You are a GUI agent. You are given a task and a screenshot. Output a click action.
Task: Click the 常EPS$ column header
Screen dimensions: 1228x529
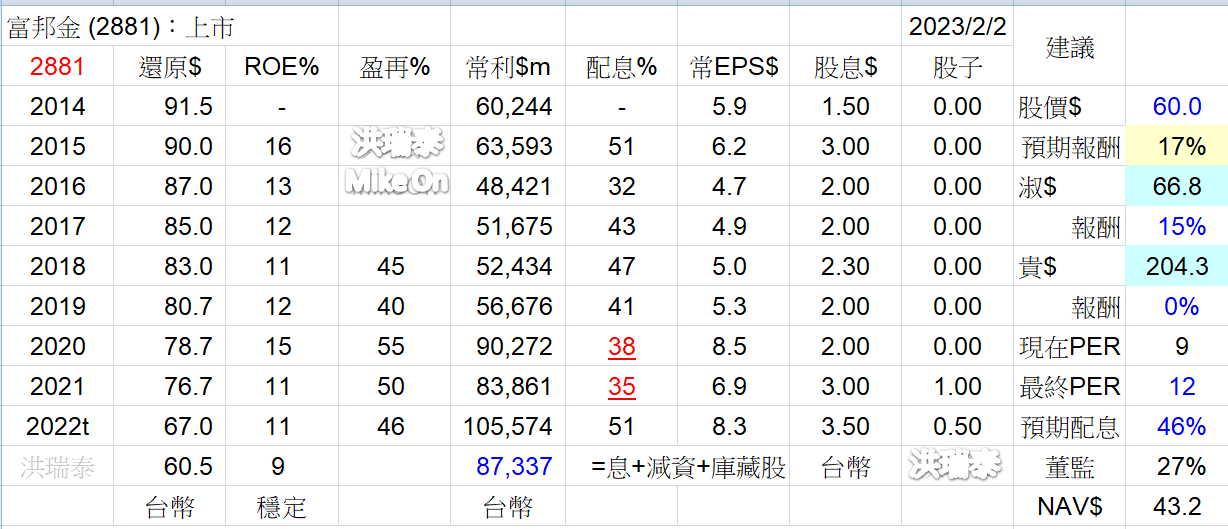[x=734, y=67]
